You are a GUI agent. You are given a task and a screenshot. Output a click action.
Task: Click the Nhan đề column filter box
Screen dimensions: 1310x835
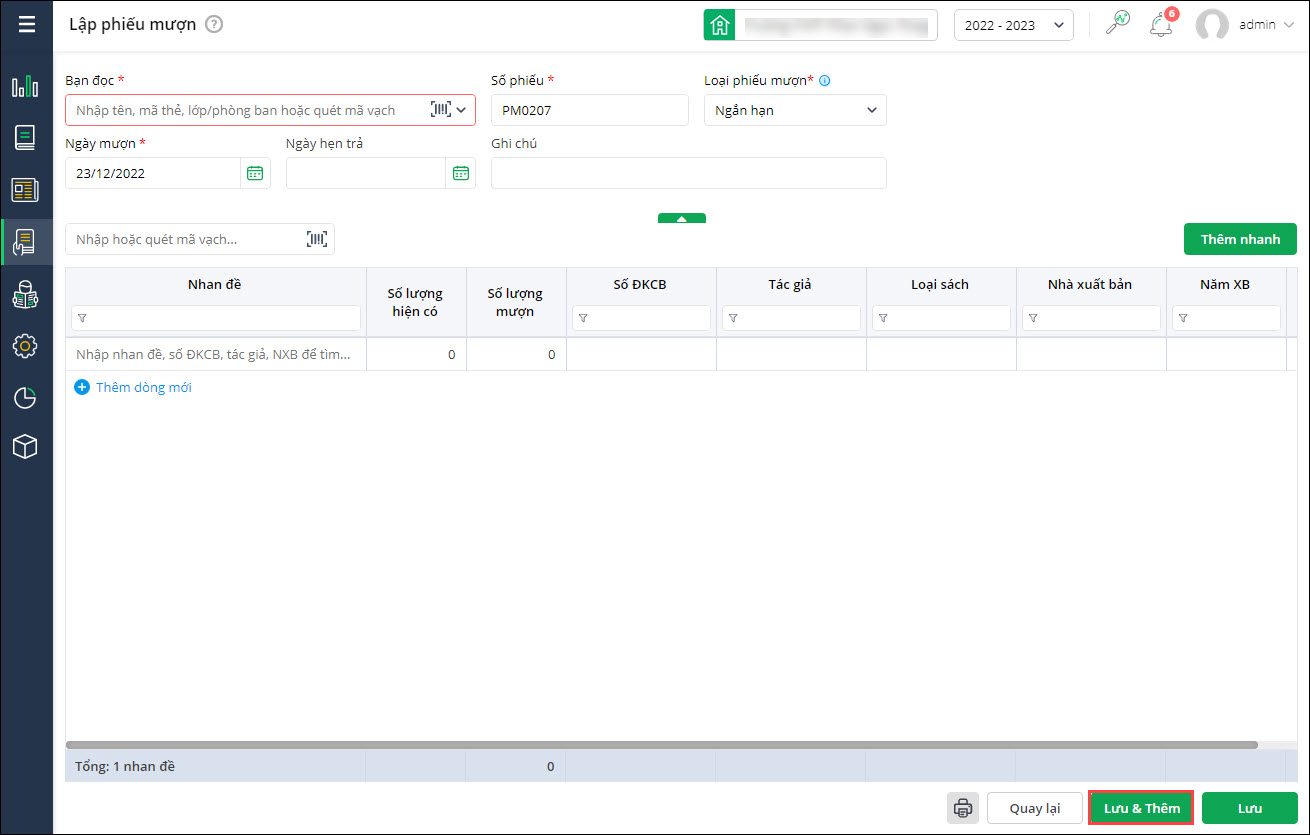click(x=216, y=318)
